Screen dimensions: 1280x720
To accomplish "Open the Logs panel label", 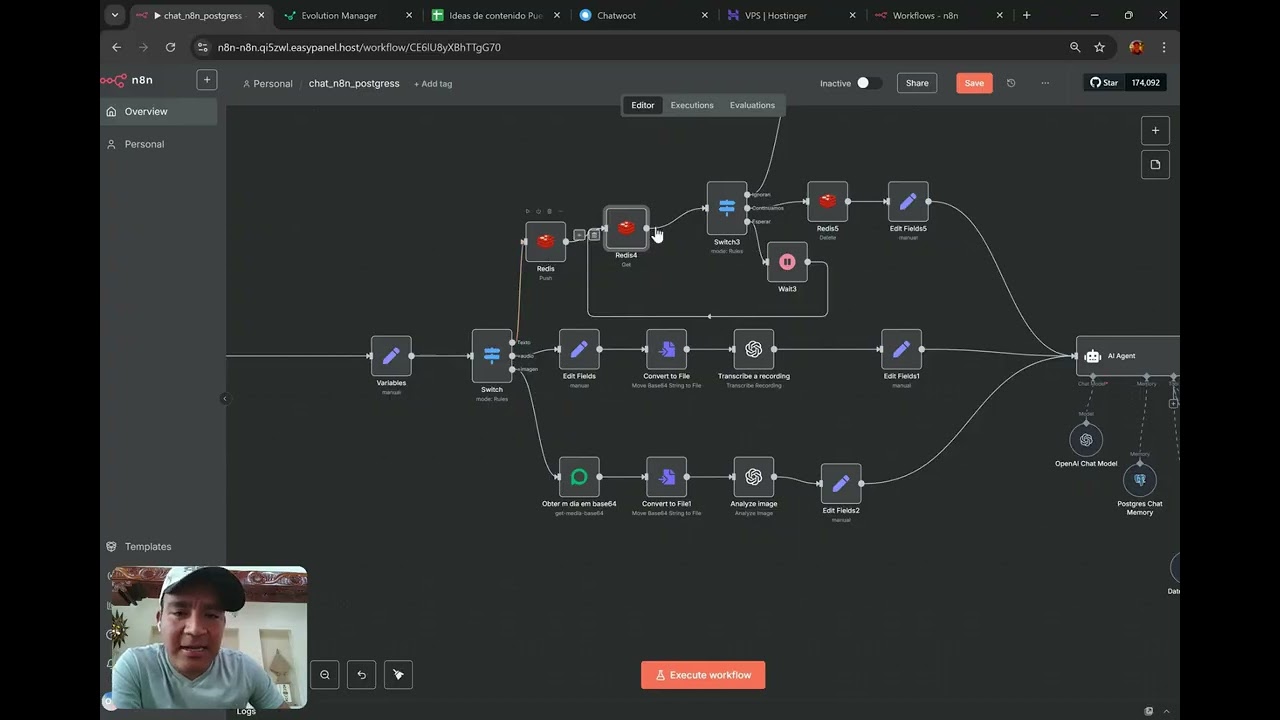I will [x=246, y=711].
